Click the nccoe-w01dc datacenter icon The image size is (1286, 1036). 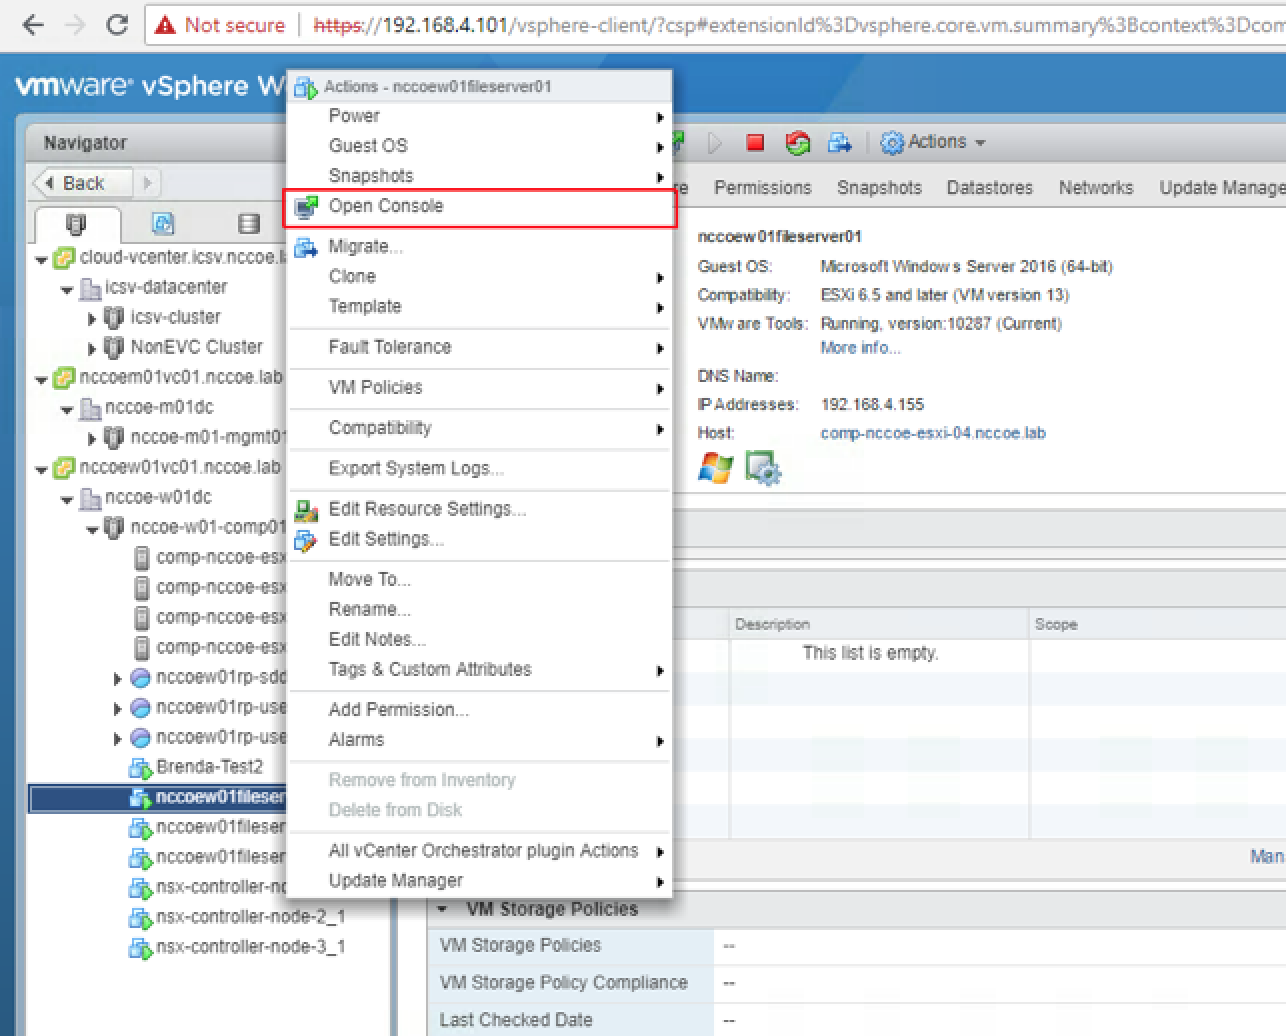[90, 498]
